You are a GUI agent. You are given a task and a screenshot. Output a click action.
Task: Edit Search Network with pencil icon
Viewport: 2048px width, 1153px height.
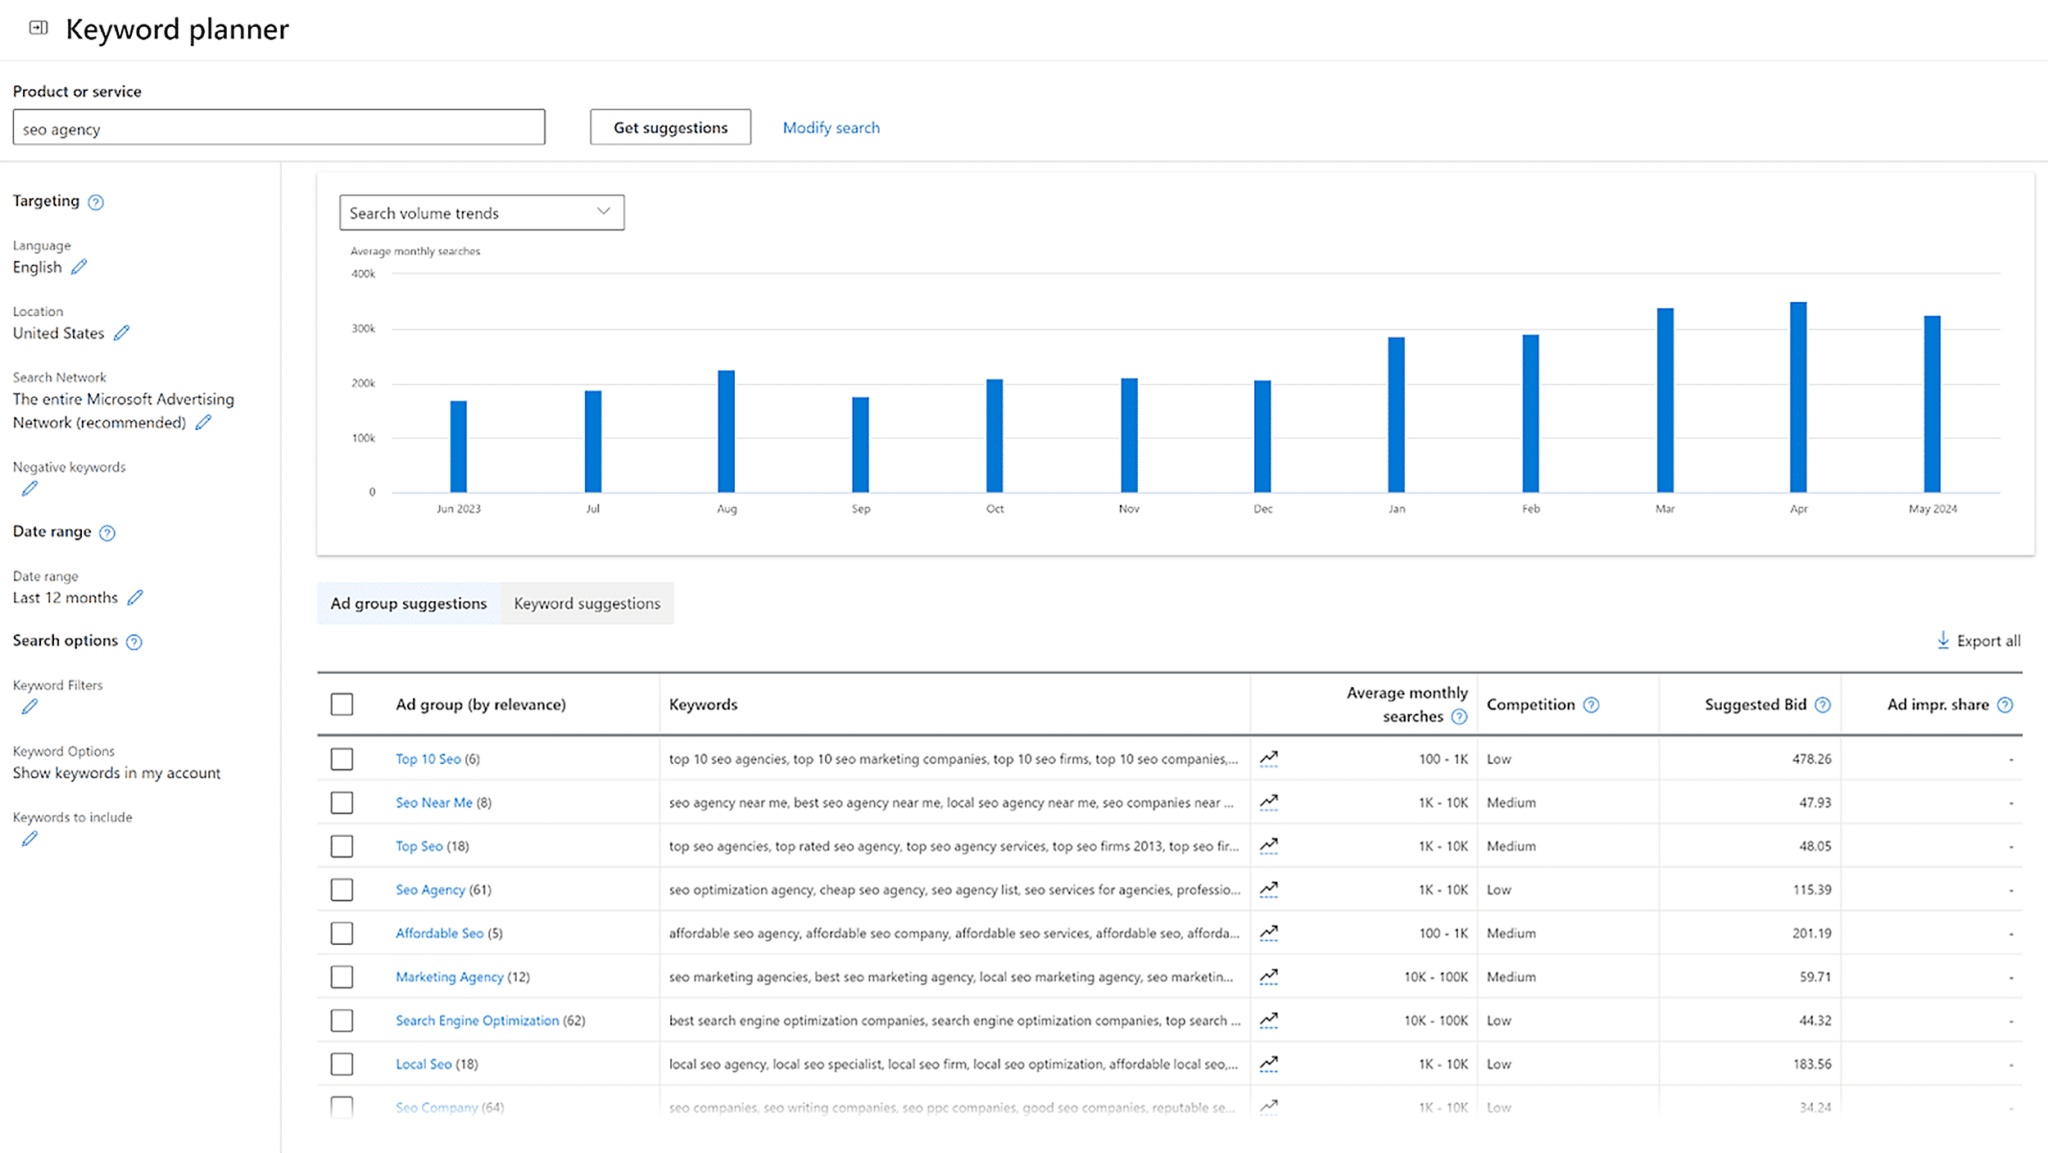pyautogui.click(x=204, y=422)
